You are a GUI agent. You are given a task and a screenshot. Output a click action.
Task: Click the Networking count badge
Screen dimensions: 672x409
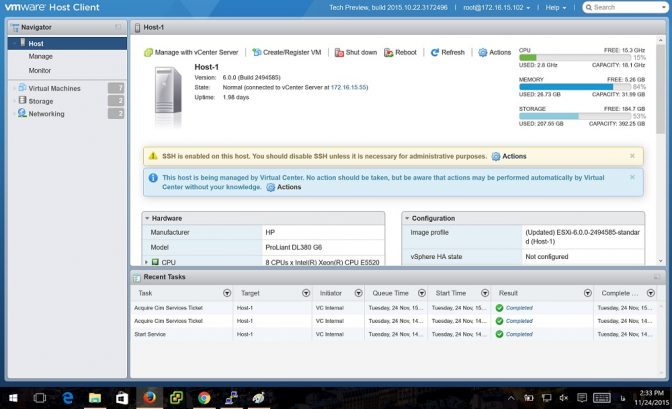click(x=116, y=114)
